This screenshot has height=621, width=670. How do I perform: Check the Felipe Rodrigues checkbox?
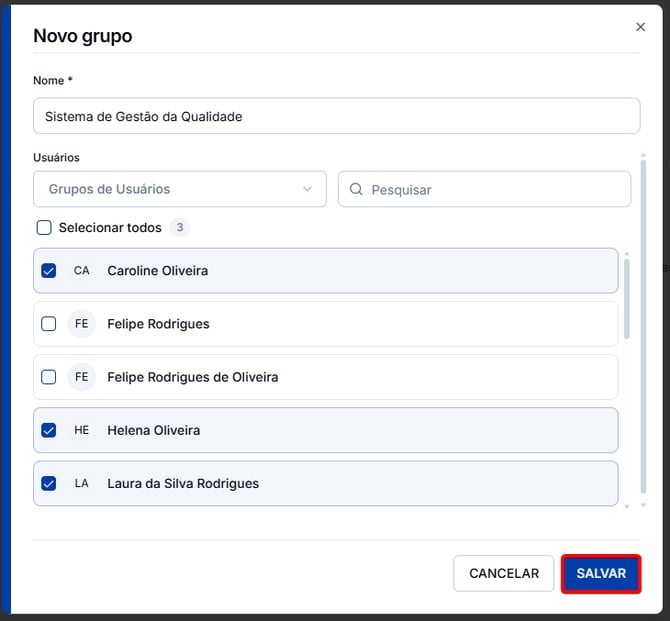48,324
